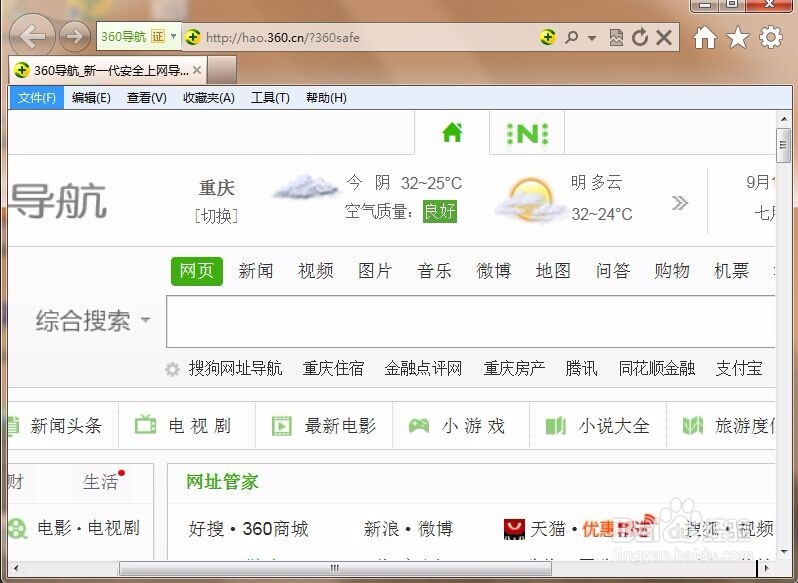Refresh the page with the reload icon
The image size is (798, 583).
[640, 37]
